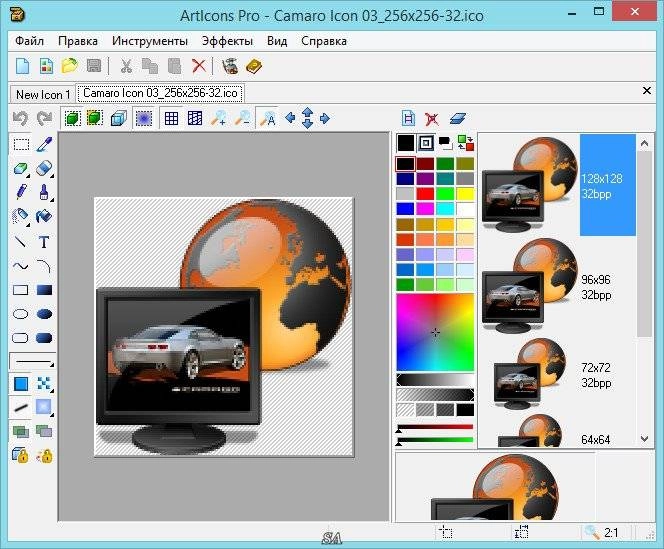The height and width of the screenshot is (549, 664).
Task: Select the straight line tool
Action: [21, 242]
